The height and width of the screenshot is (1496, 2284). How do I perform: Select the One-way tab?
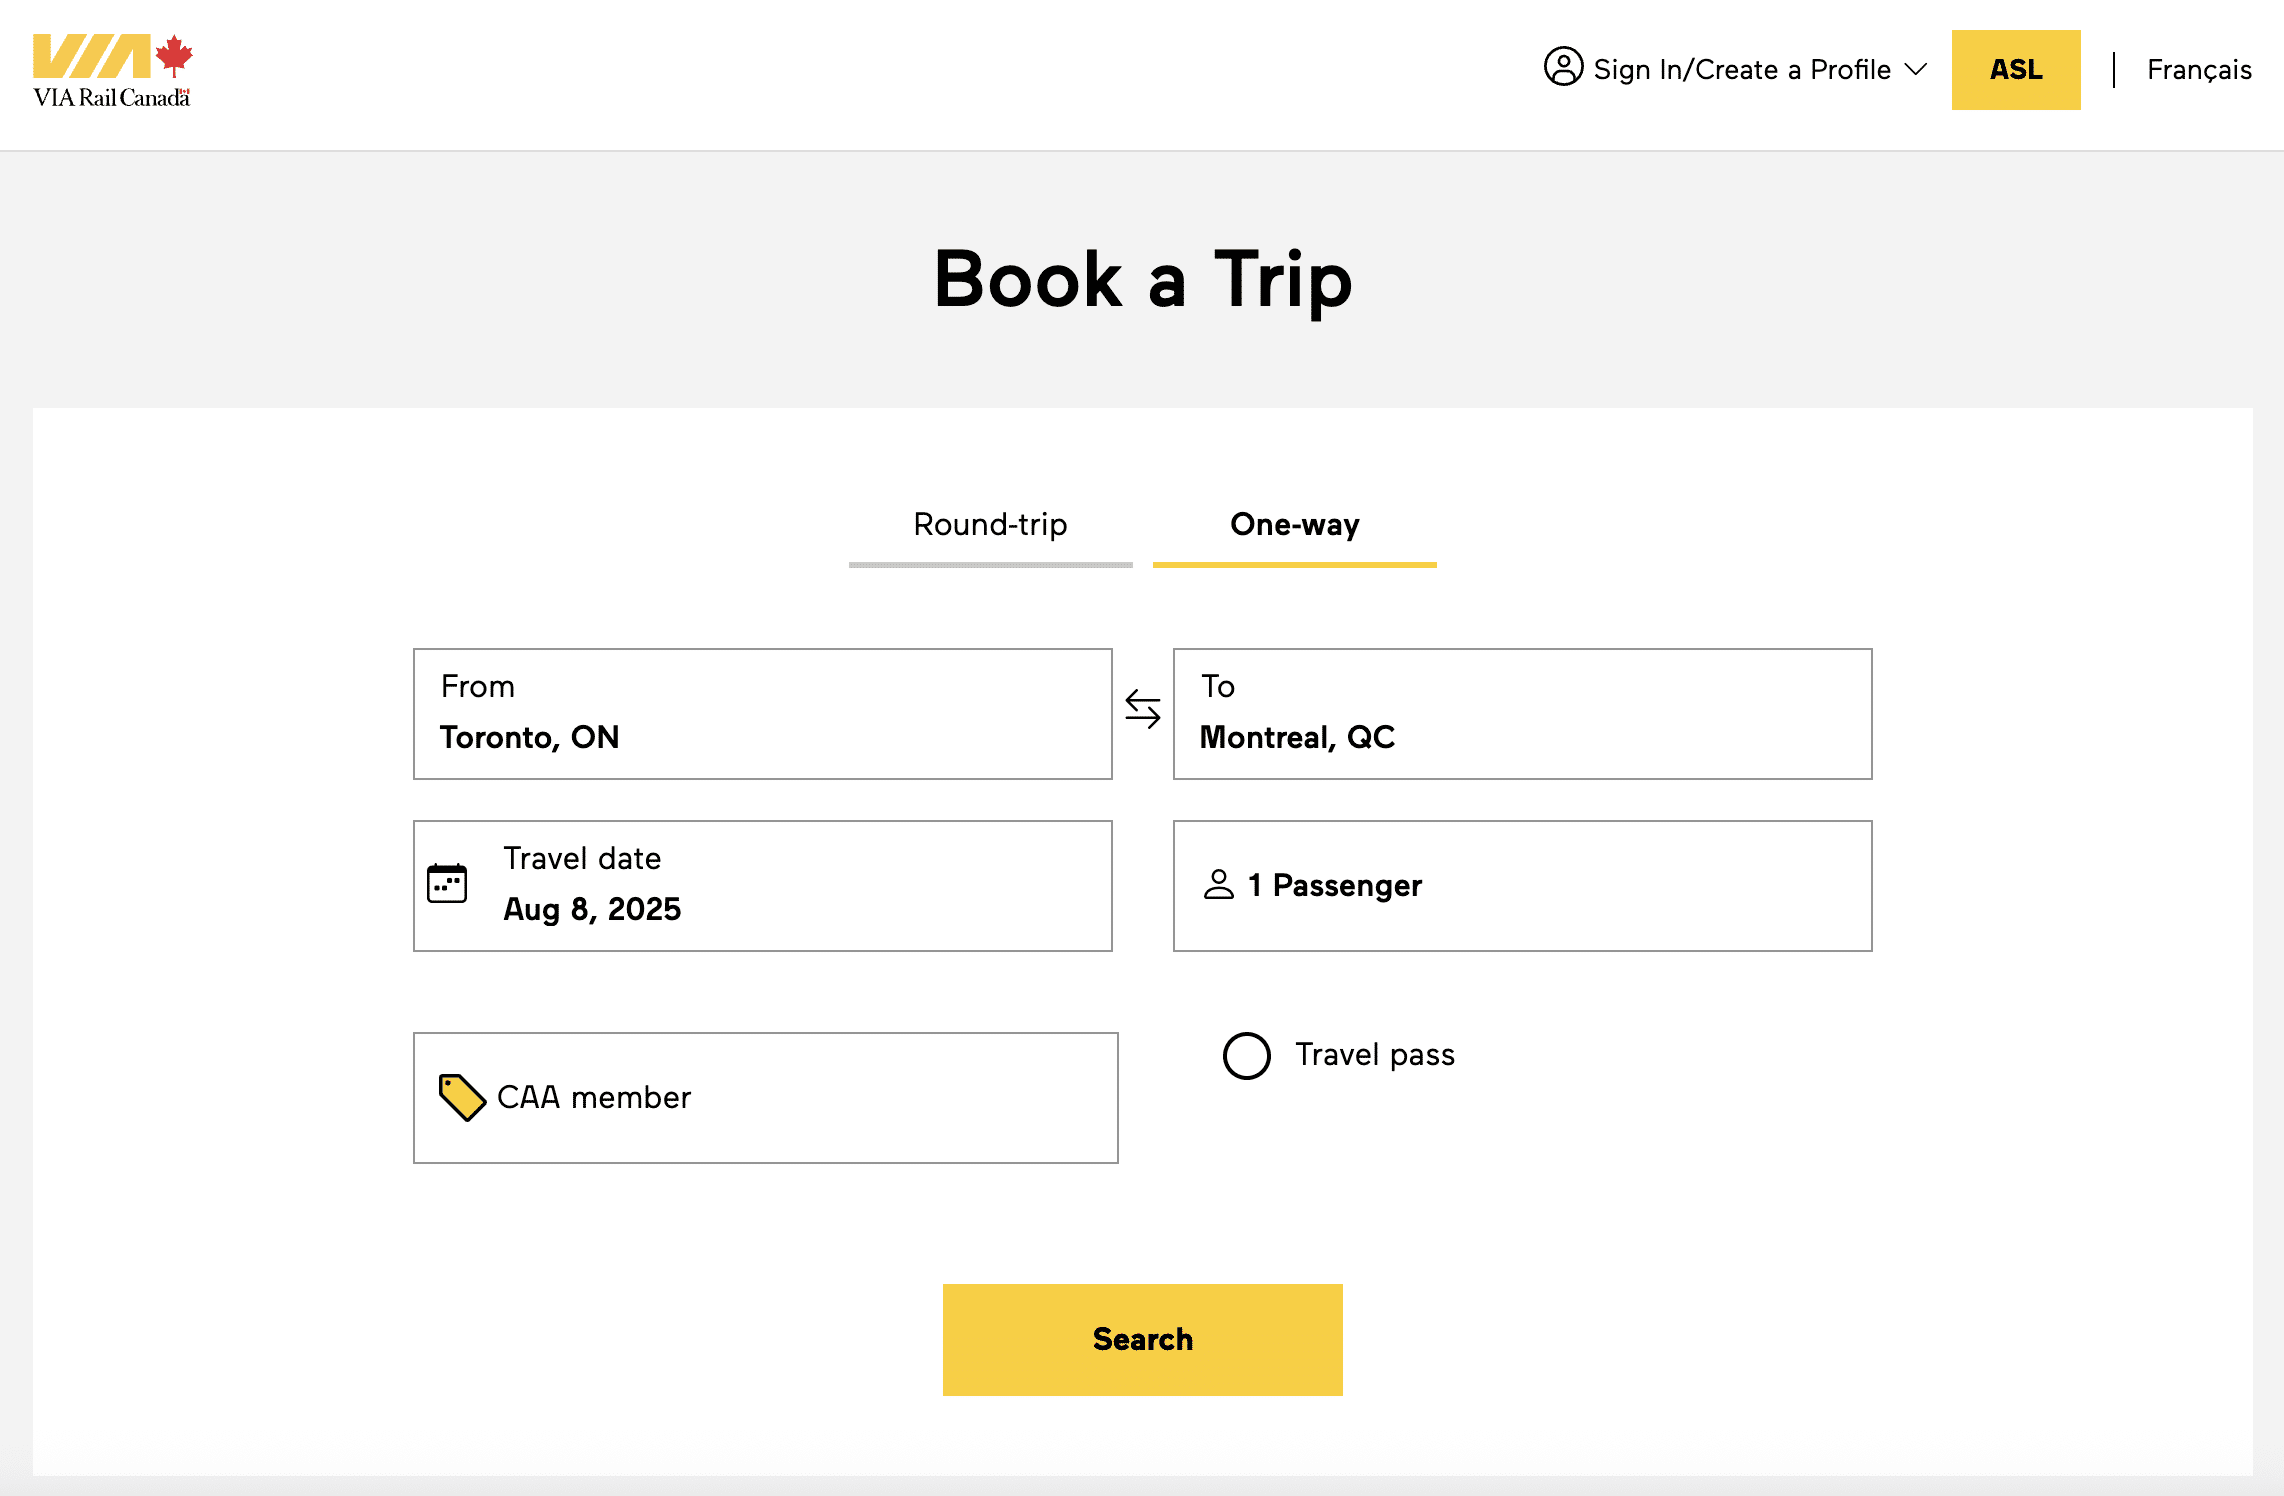[x=1295, y=524]
